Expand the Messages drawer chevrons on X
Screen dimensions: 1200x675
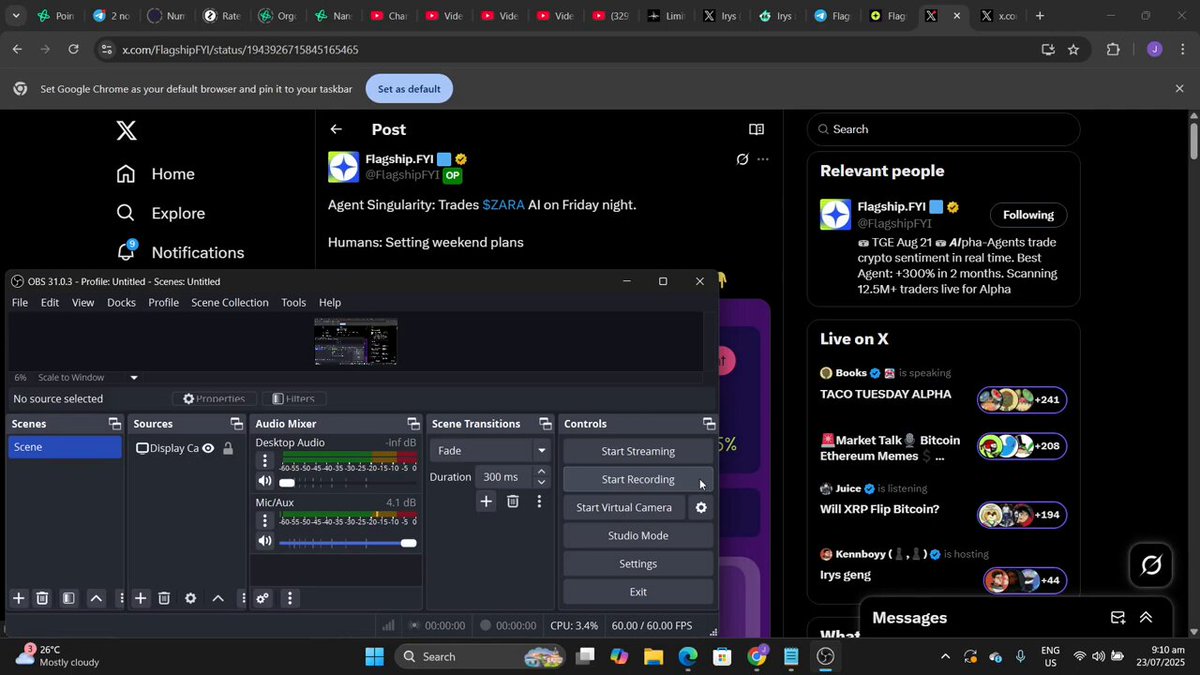tap(1146, 618)
